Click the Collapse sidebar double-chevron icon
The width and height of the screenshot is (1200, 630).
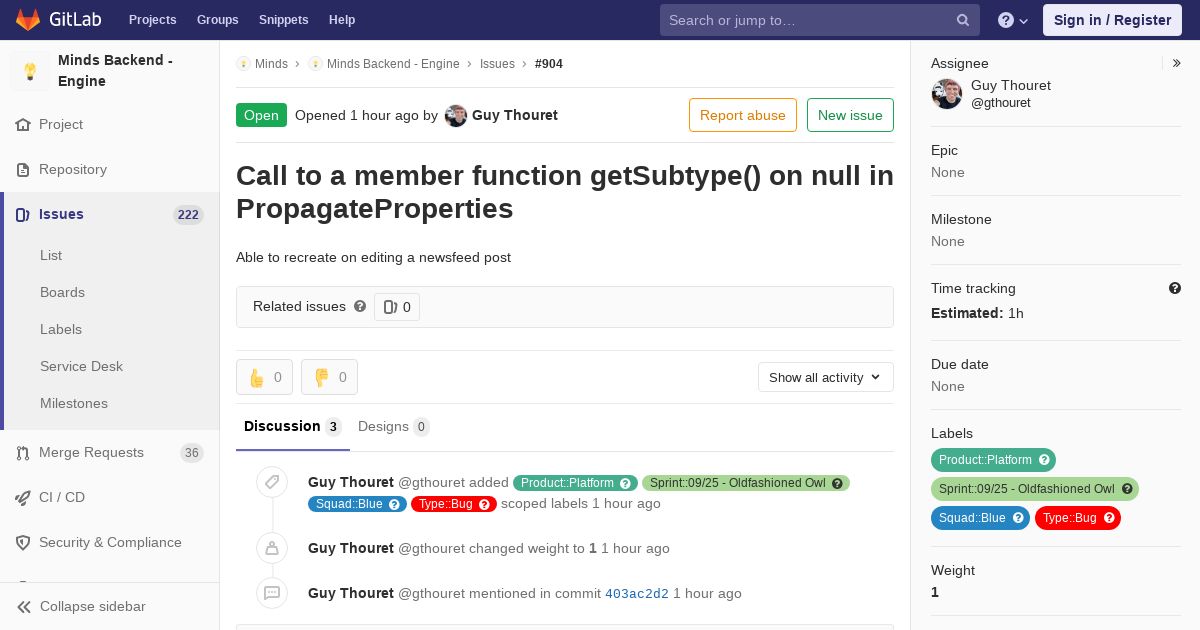click(24, 607)
